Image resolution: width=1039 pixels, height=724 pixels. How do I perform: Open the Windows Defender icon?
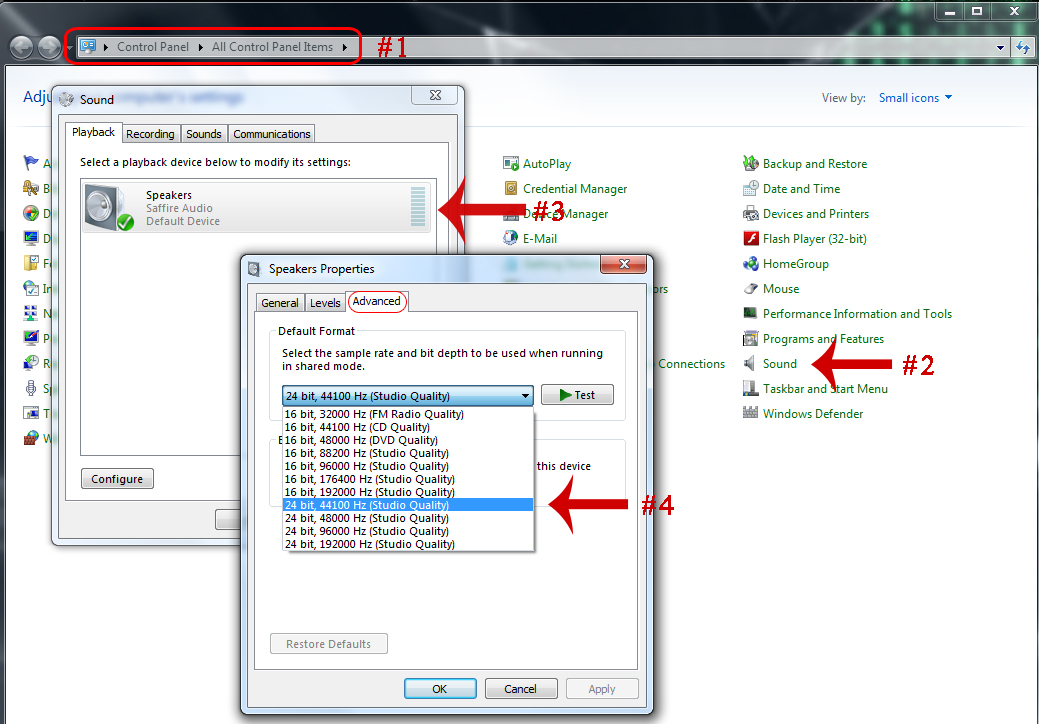[750, 413]
